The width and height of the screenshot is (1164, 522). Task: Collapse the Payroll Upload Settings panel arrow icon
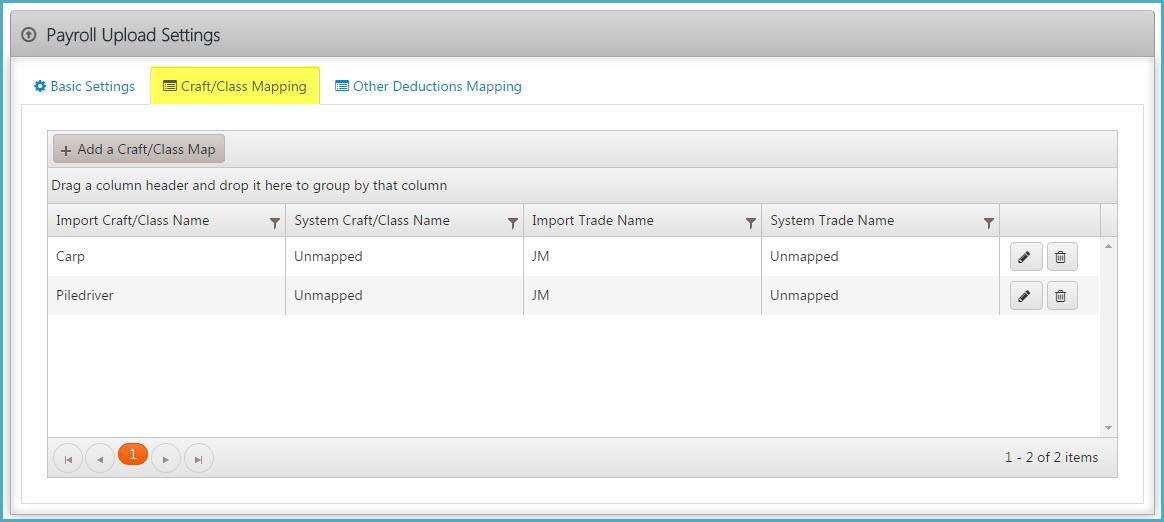pos(29,34)
